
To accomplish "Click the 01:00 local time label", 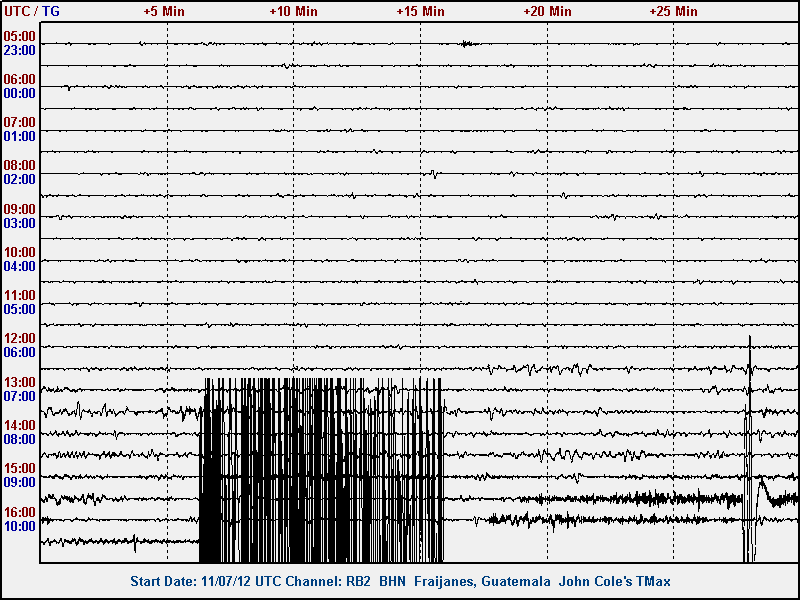I will pyautogui.click(x=19, y=136).
